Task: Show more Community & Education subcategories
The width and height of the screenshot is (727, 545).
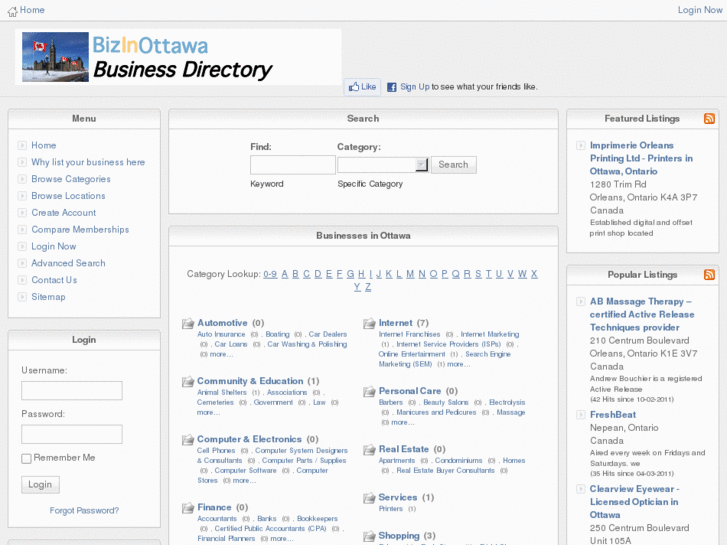Action: pyautogui.click(x=208, y=412)
